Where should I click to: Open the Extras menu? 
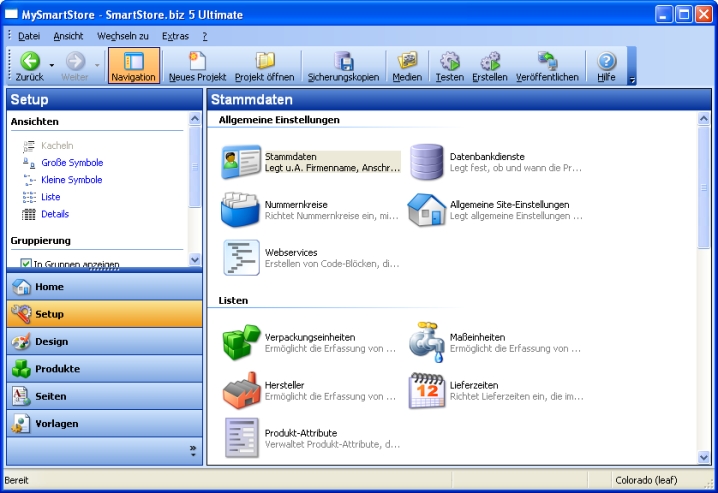point(175,35)
